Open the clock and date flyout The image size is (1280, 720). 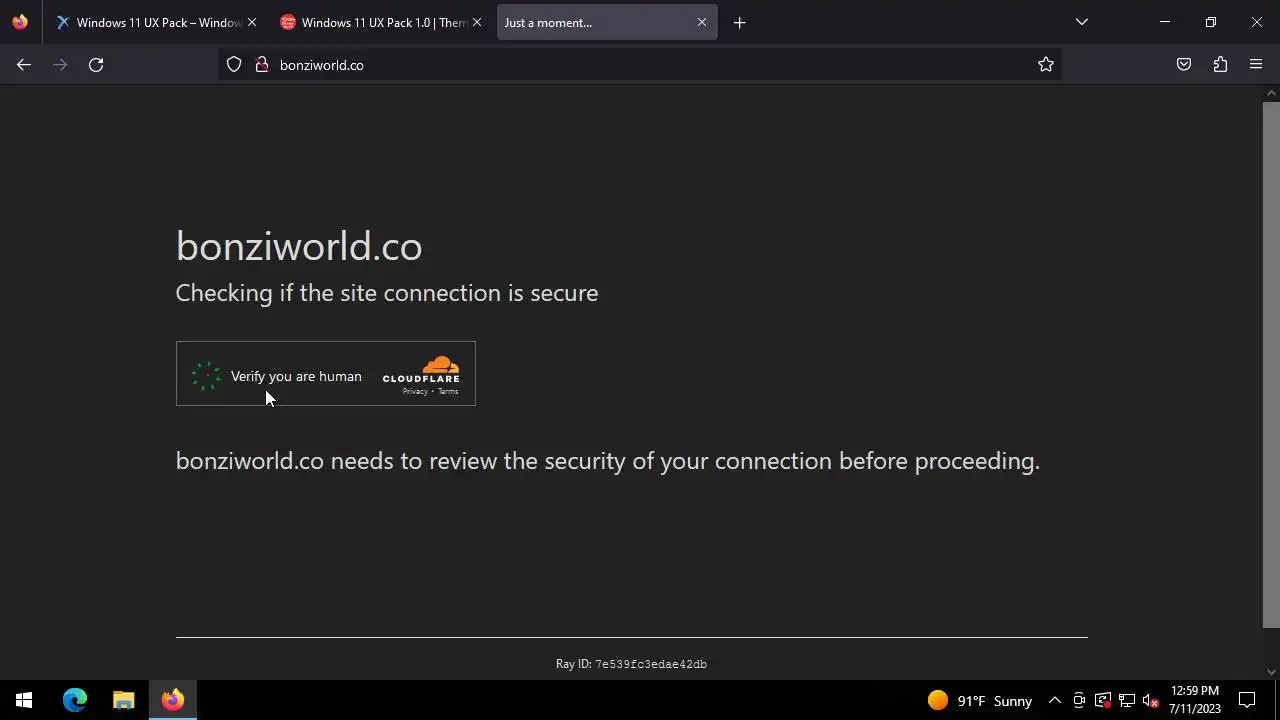point(1195,700)
